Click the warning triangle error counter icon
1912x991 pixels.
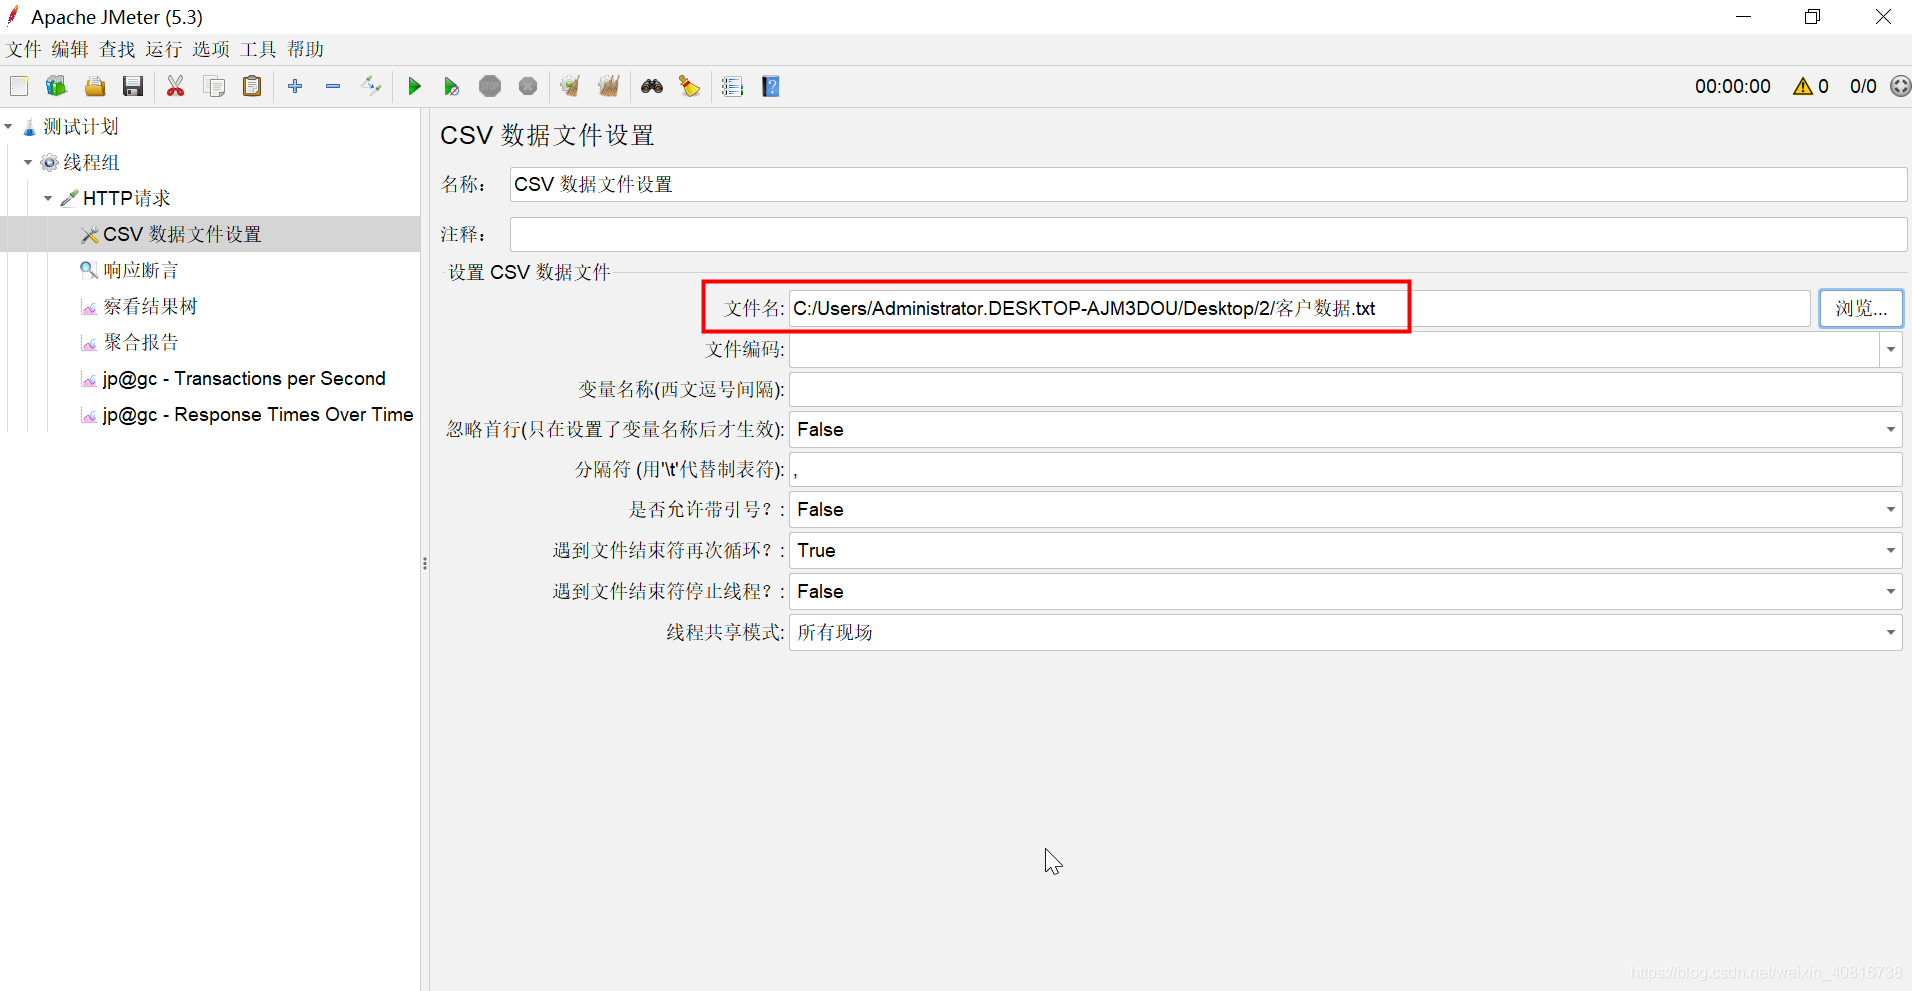1802,87
